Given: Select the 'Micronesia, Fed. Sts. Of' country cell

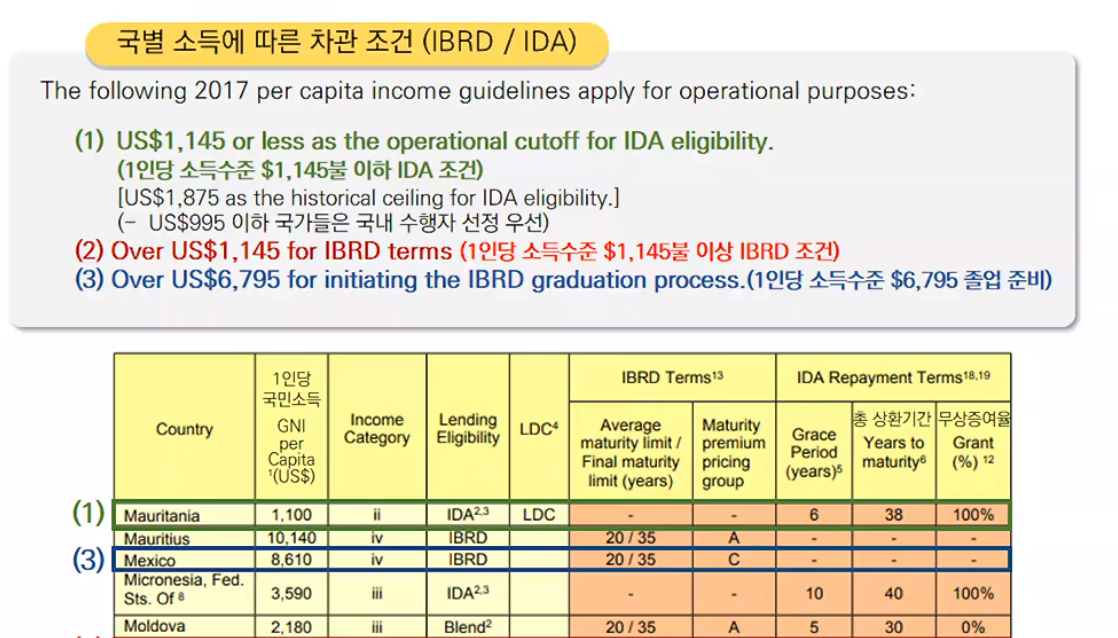Looking at the screenshot, I should 183,590.
